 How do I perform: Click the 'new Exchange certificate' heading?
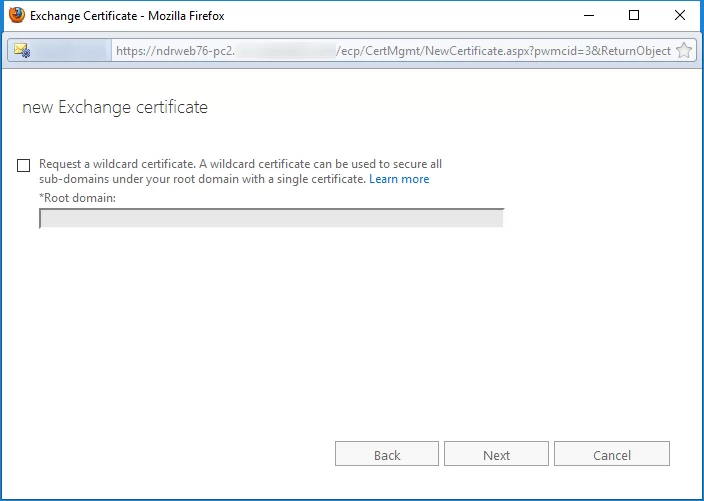point(115,107)
